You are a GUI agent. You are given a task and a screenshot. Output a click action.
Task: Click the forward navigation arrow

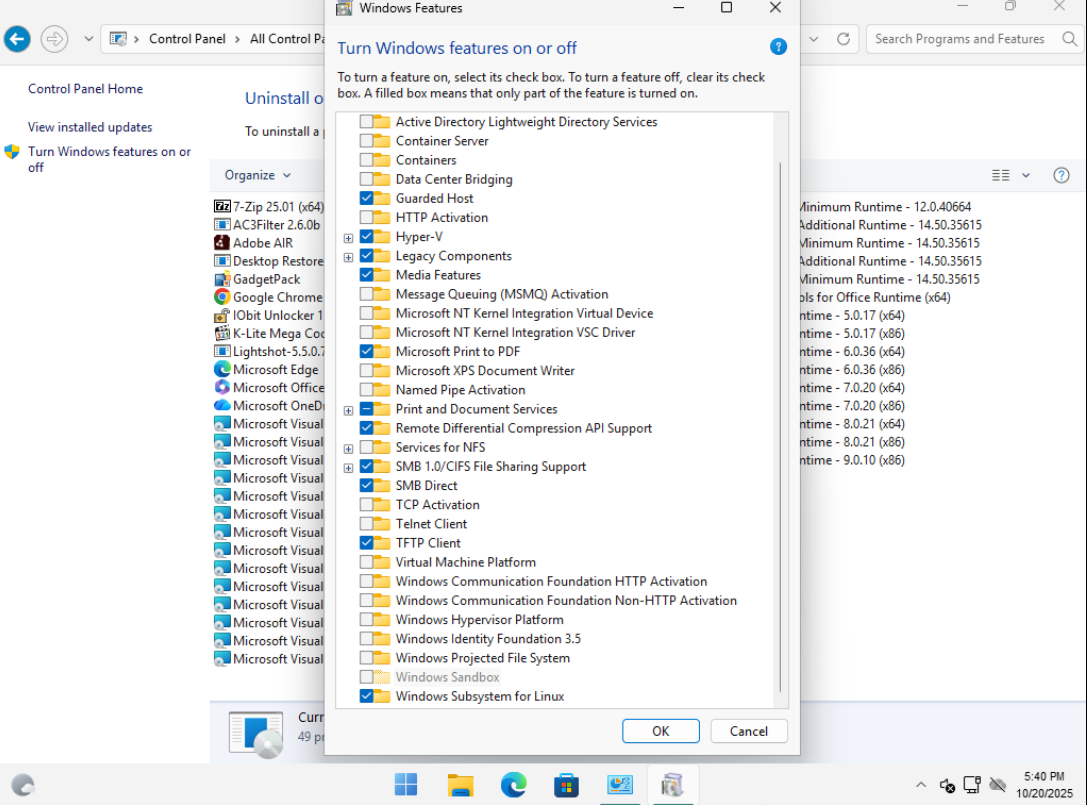[x=54, y=39]
